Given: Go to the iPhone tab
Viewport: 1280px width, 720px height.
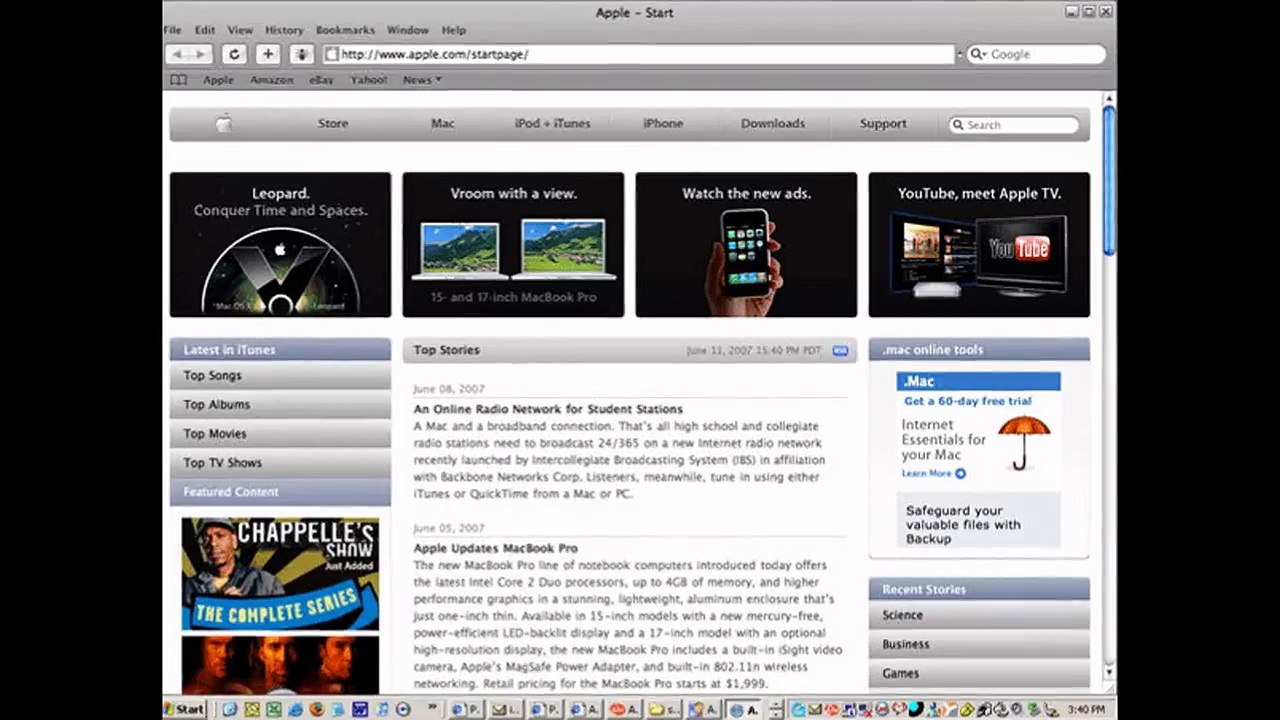Looking at the screenshot, I should coord(663,124).
